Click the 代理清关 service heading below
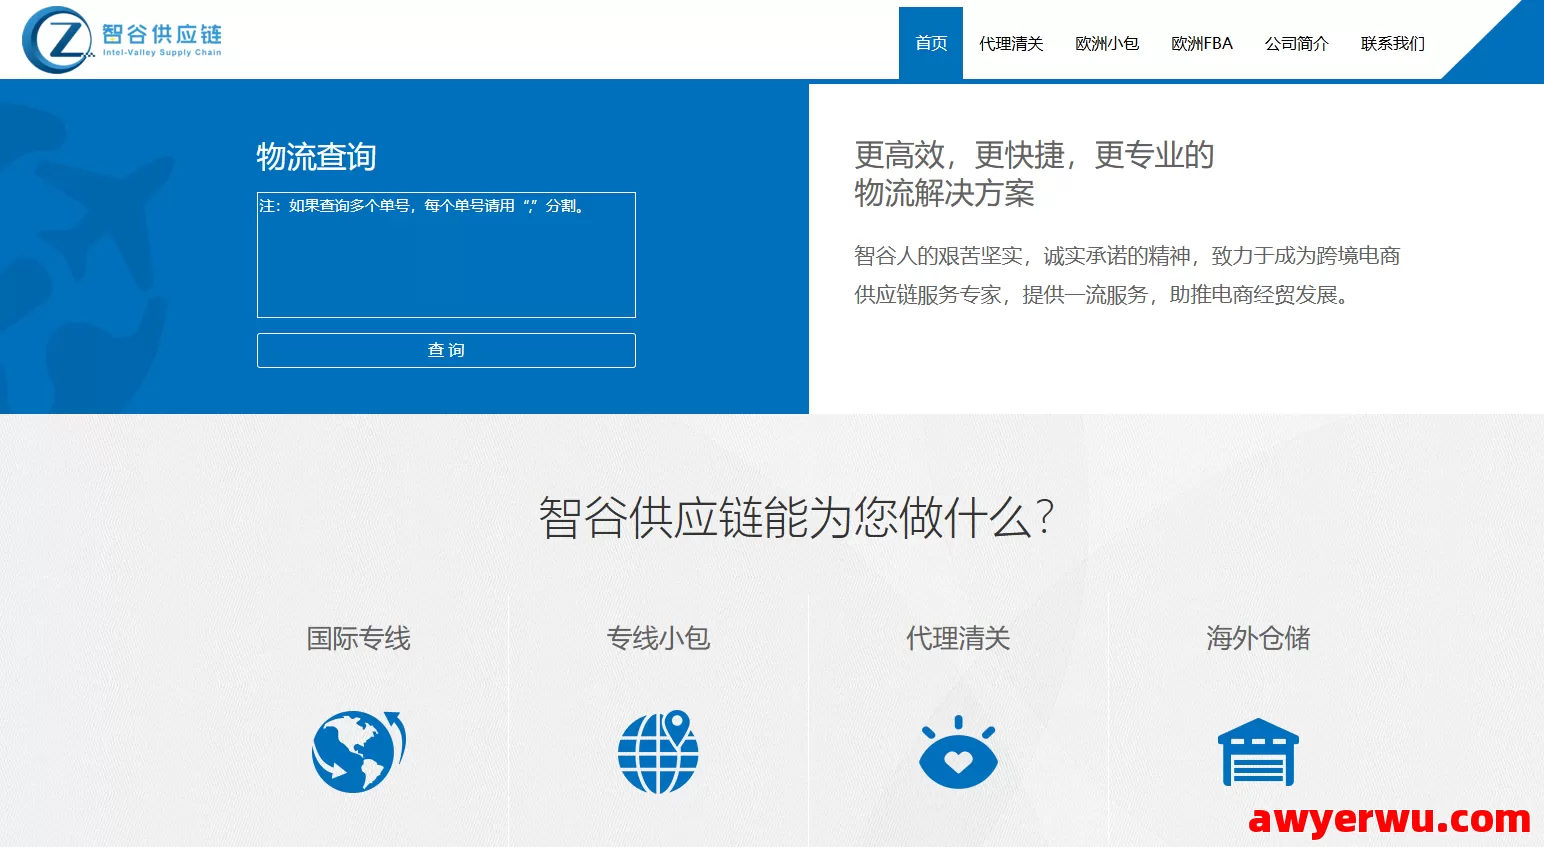 click(958, 638)
